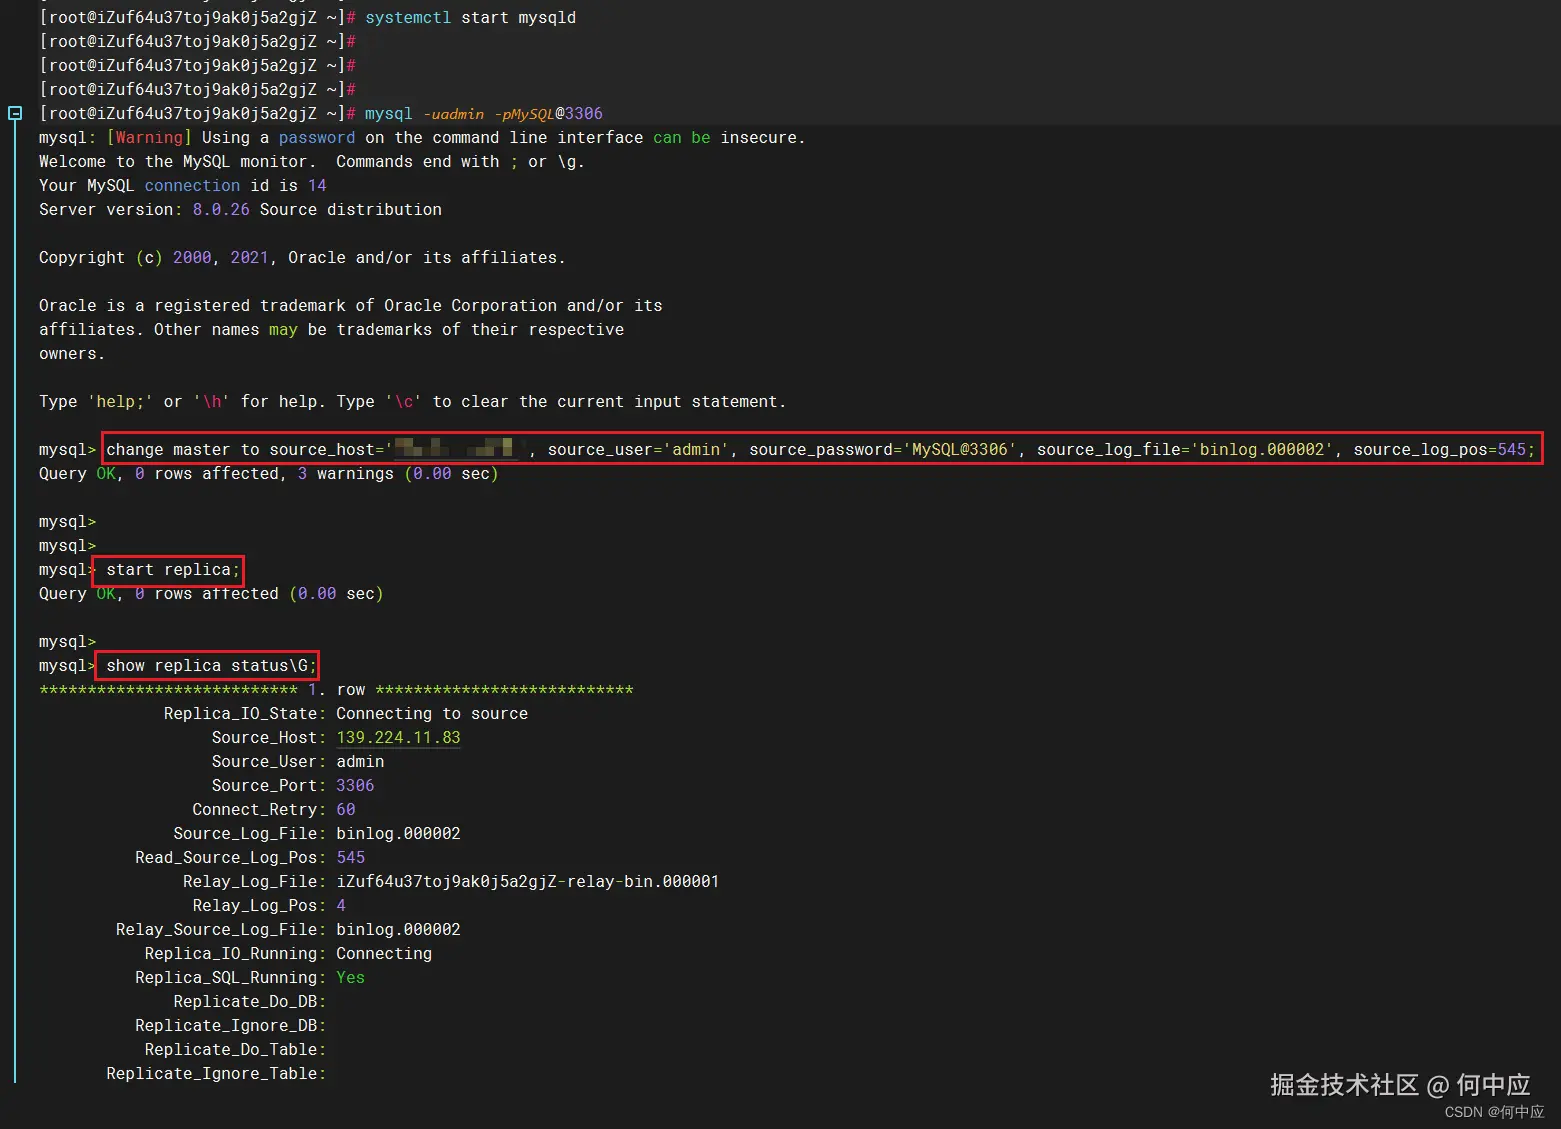Click the Source_User value 'admin'
The width and height of the screenshot is (1561, 1129).
point(360,762)
